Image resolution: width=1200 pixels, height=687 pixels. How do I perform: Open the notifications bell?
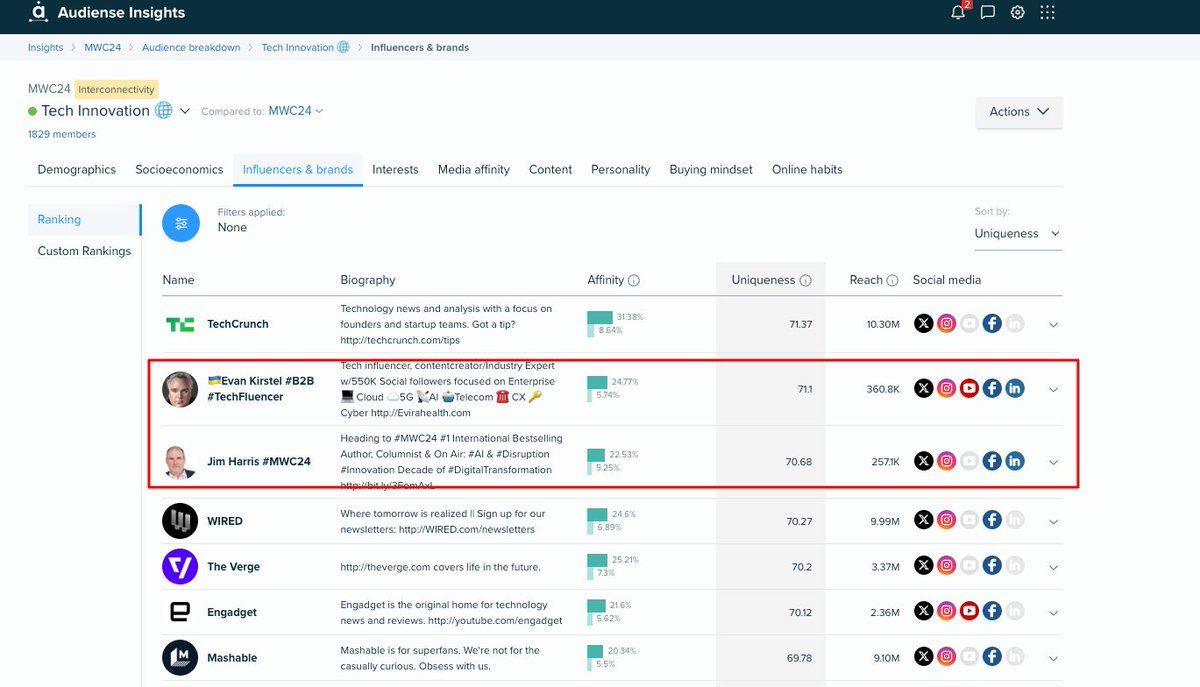[958, 13]
